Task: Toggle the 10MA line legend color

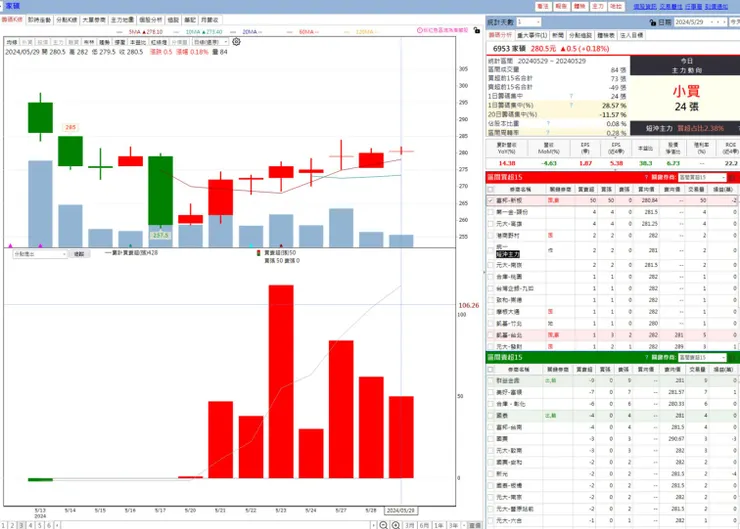Action: (x=177, y=32)
